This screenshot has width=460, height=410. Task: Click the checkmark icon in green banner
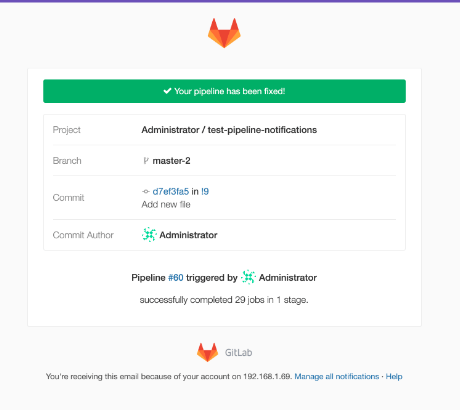(x=167, y=91)
